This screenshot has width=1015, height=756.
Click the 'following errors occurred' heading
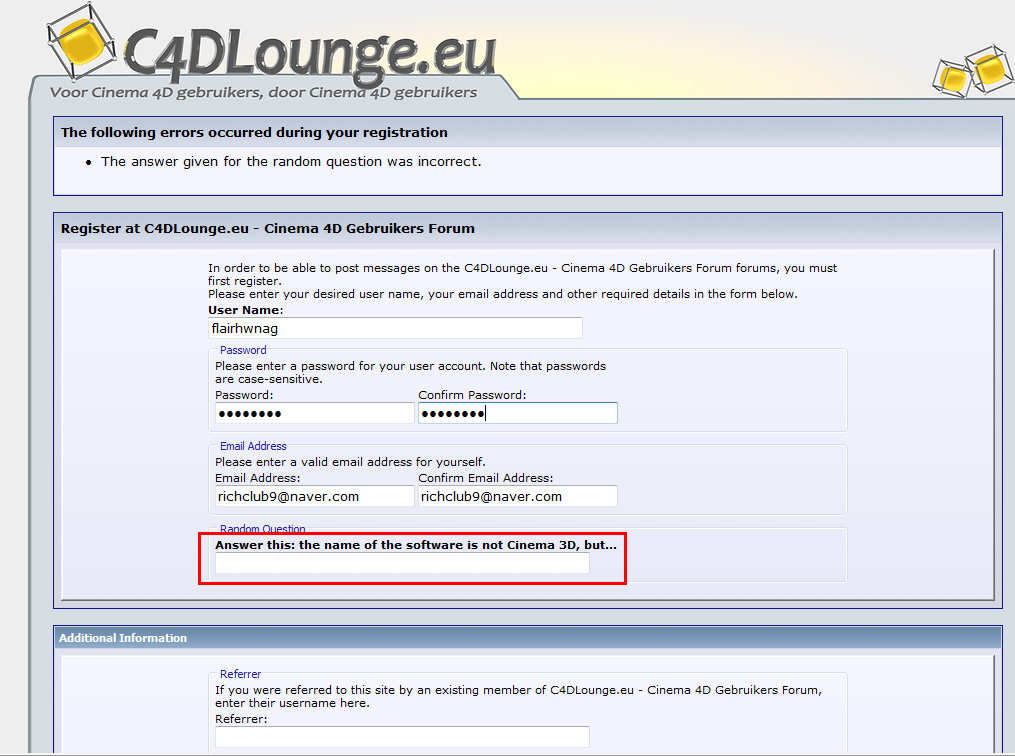click(254, 132)
